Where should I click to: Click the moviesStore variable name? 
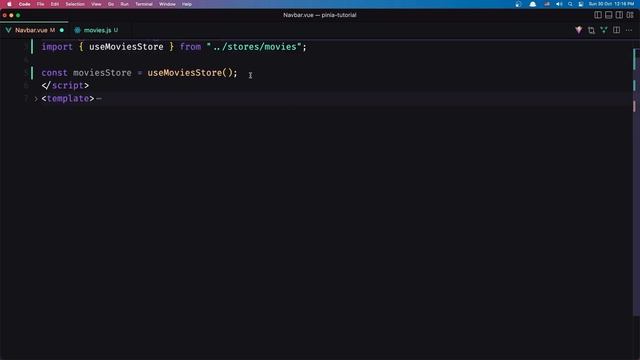tap(102, 73)
